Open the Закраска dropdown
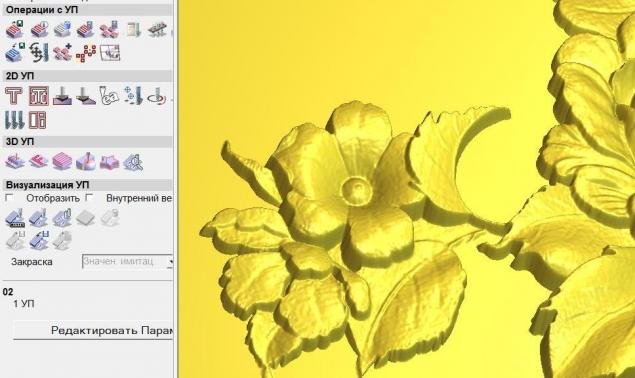Screen dimensions: 635x378 (x=127, y=261)
